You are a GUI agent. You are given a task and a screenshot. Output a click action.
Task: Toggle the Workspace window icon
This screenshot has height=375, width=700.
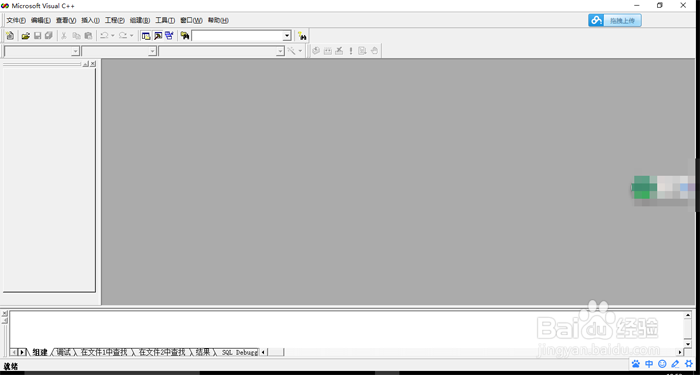(x=146, y=36)
